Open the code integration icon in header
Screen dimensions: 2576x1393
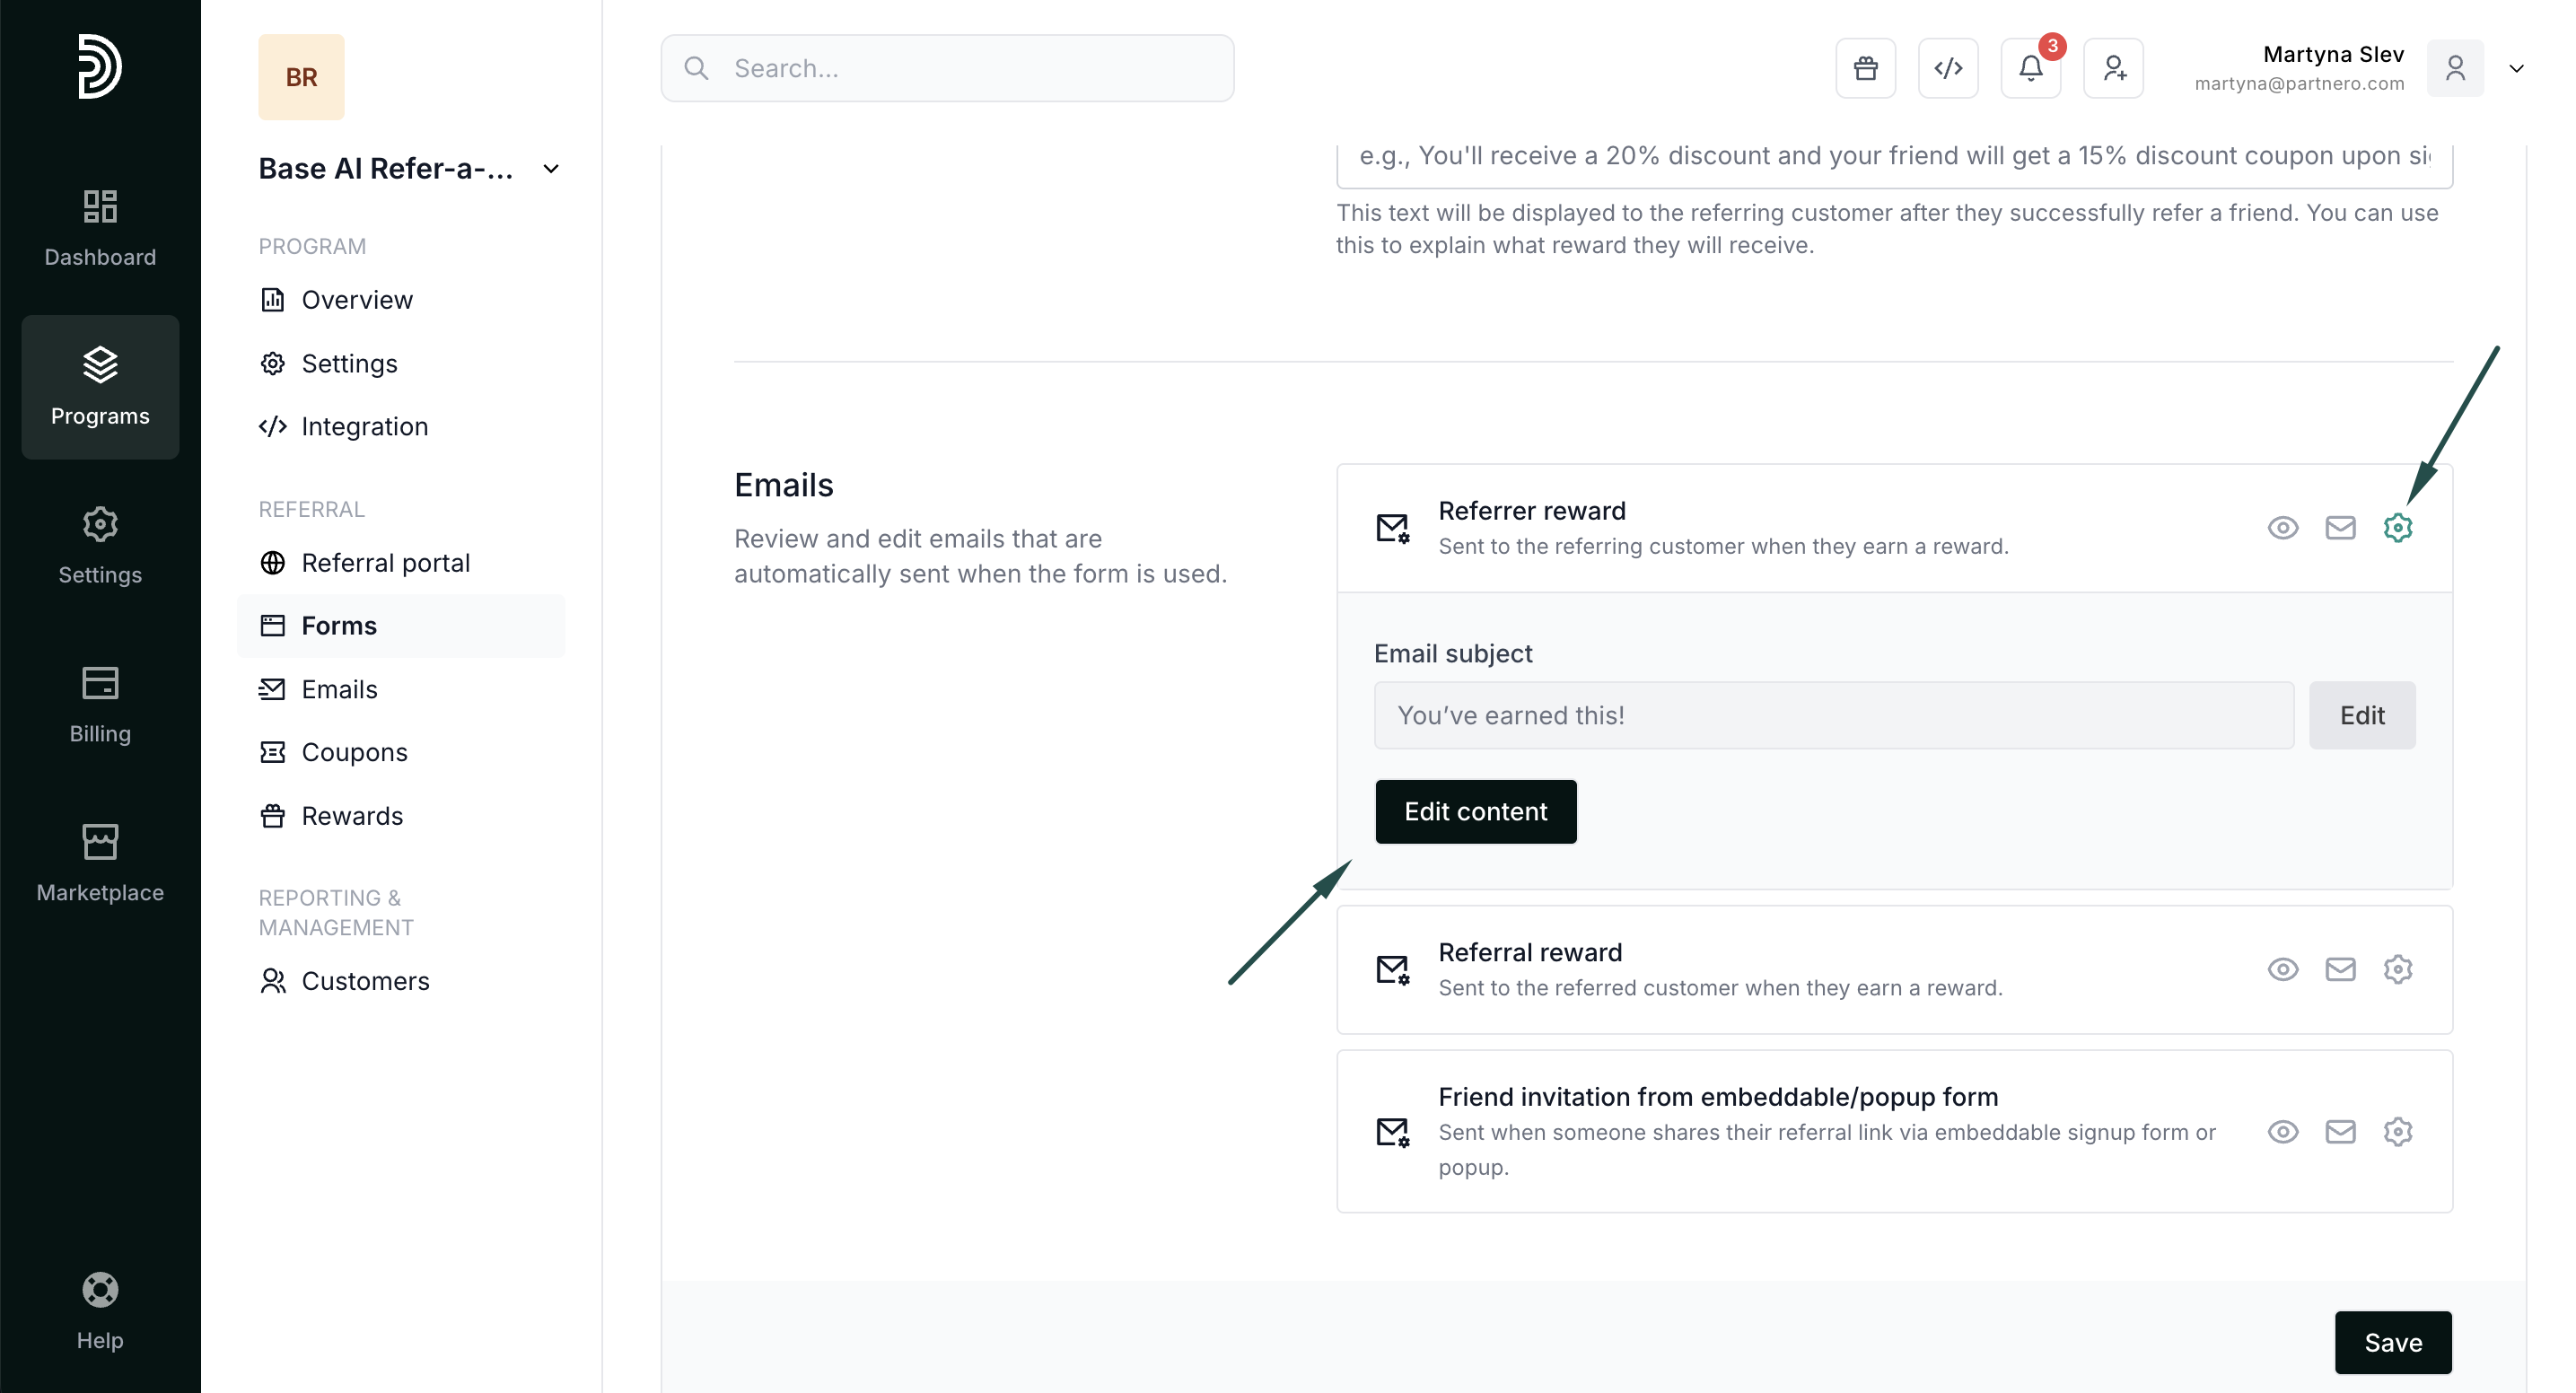1948,68
